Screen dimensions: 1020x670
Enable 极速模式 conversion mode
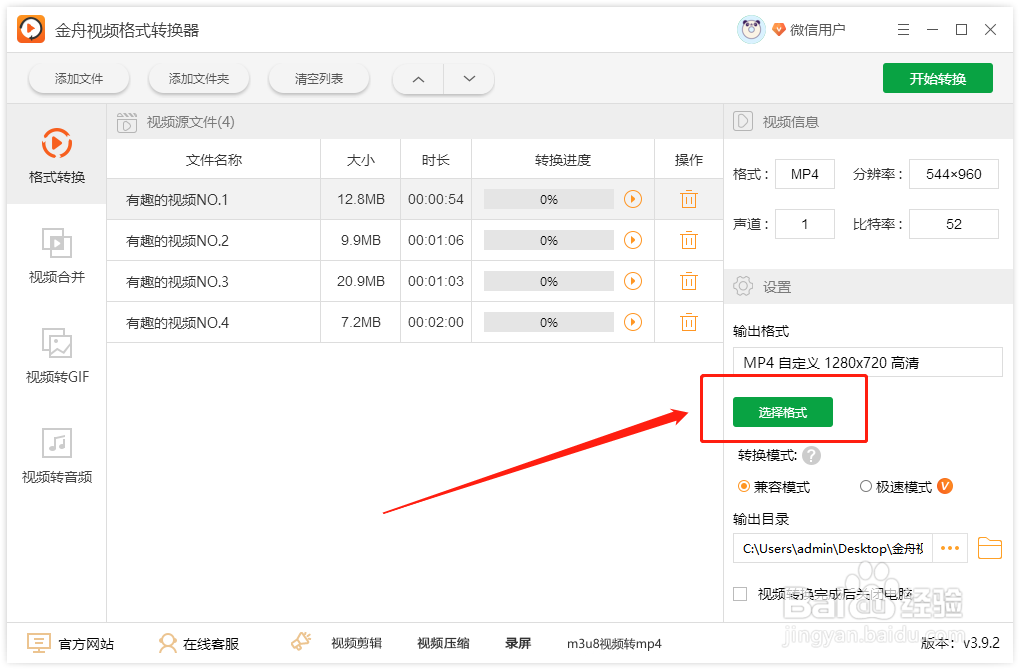[865, 486]
